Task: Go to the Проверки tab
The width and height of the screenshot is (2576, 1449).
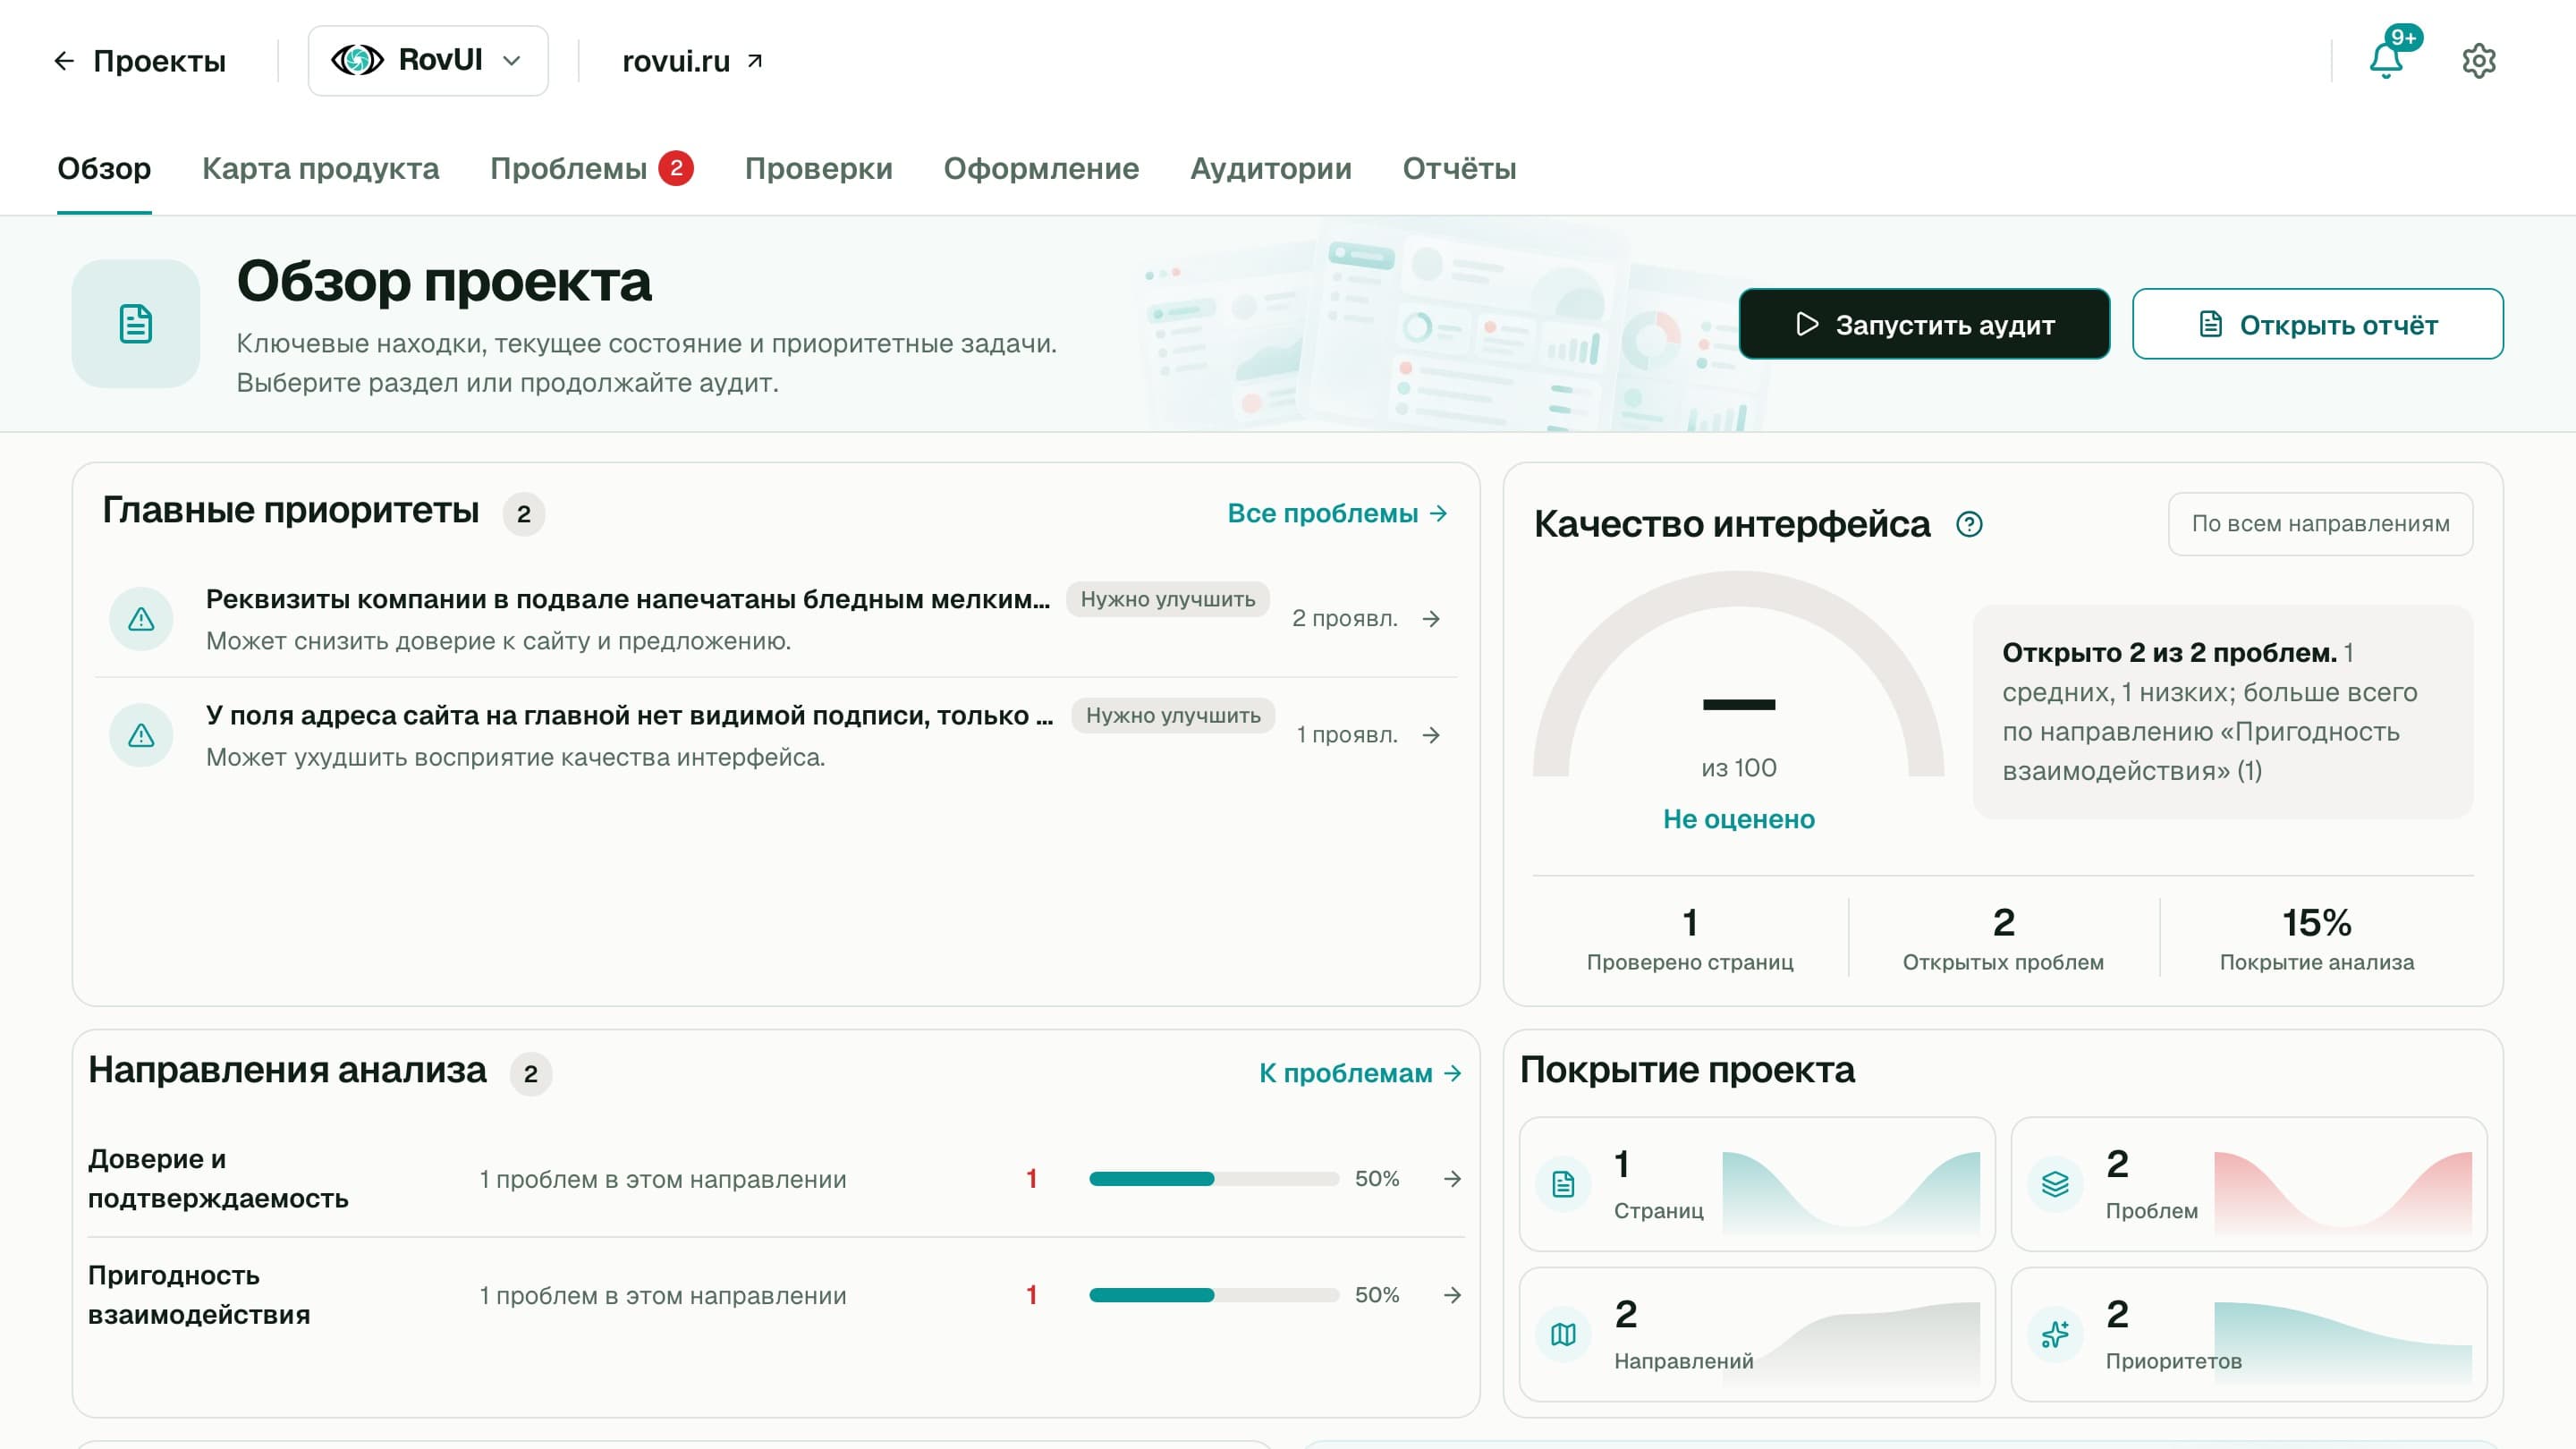Action: [x=818, y=168]
